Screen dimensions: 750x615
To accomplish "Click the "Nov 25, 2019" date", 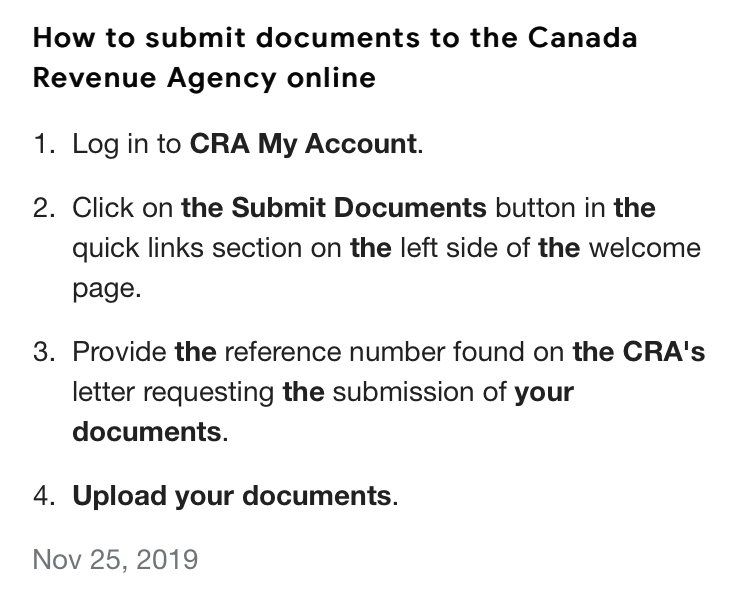I will [x=115, y=559].
